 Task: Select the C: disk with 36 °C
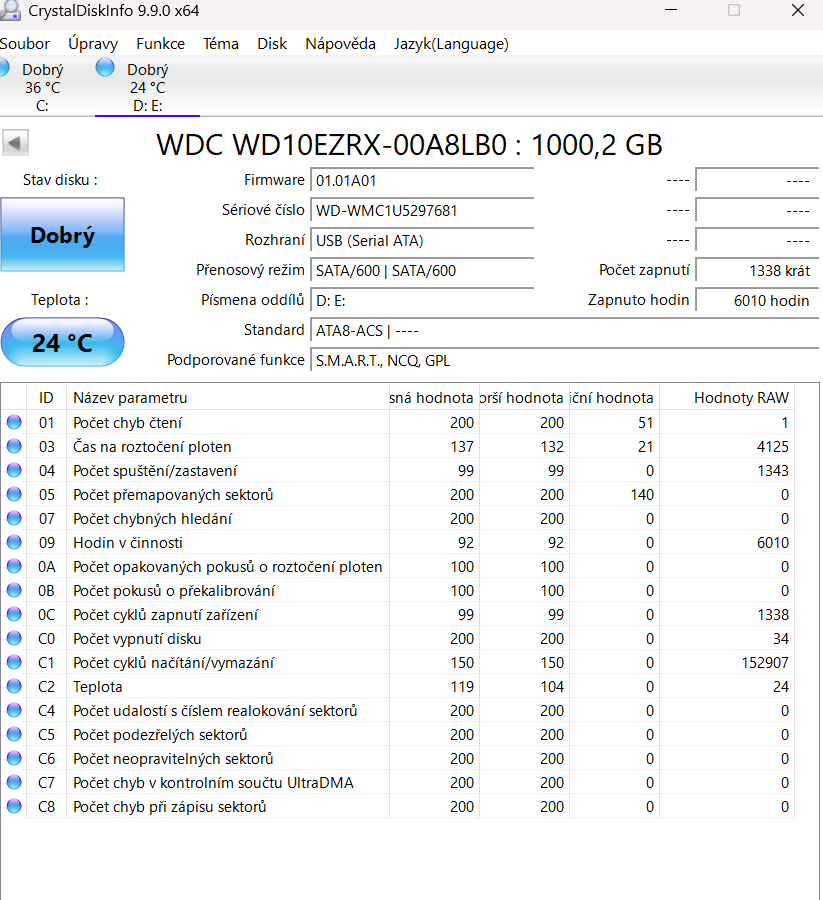[41, 87]
